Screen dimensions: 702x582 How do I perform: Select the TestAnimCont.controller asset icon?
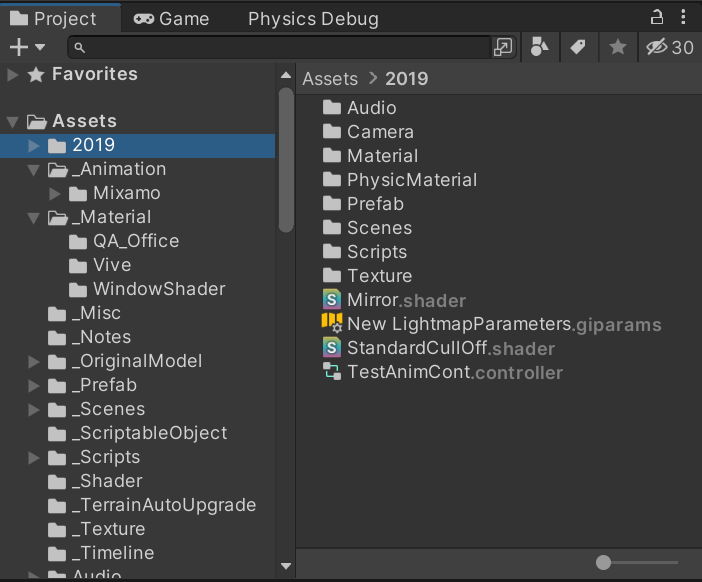click(x=332, y=372)
